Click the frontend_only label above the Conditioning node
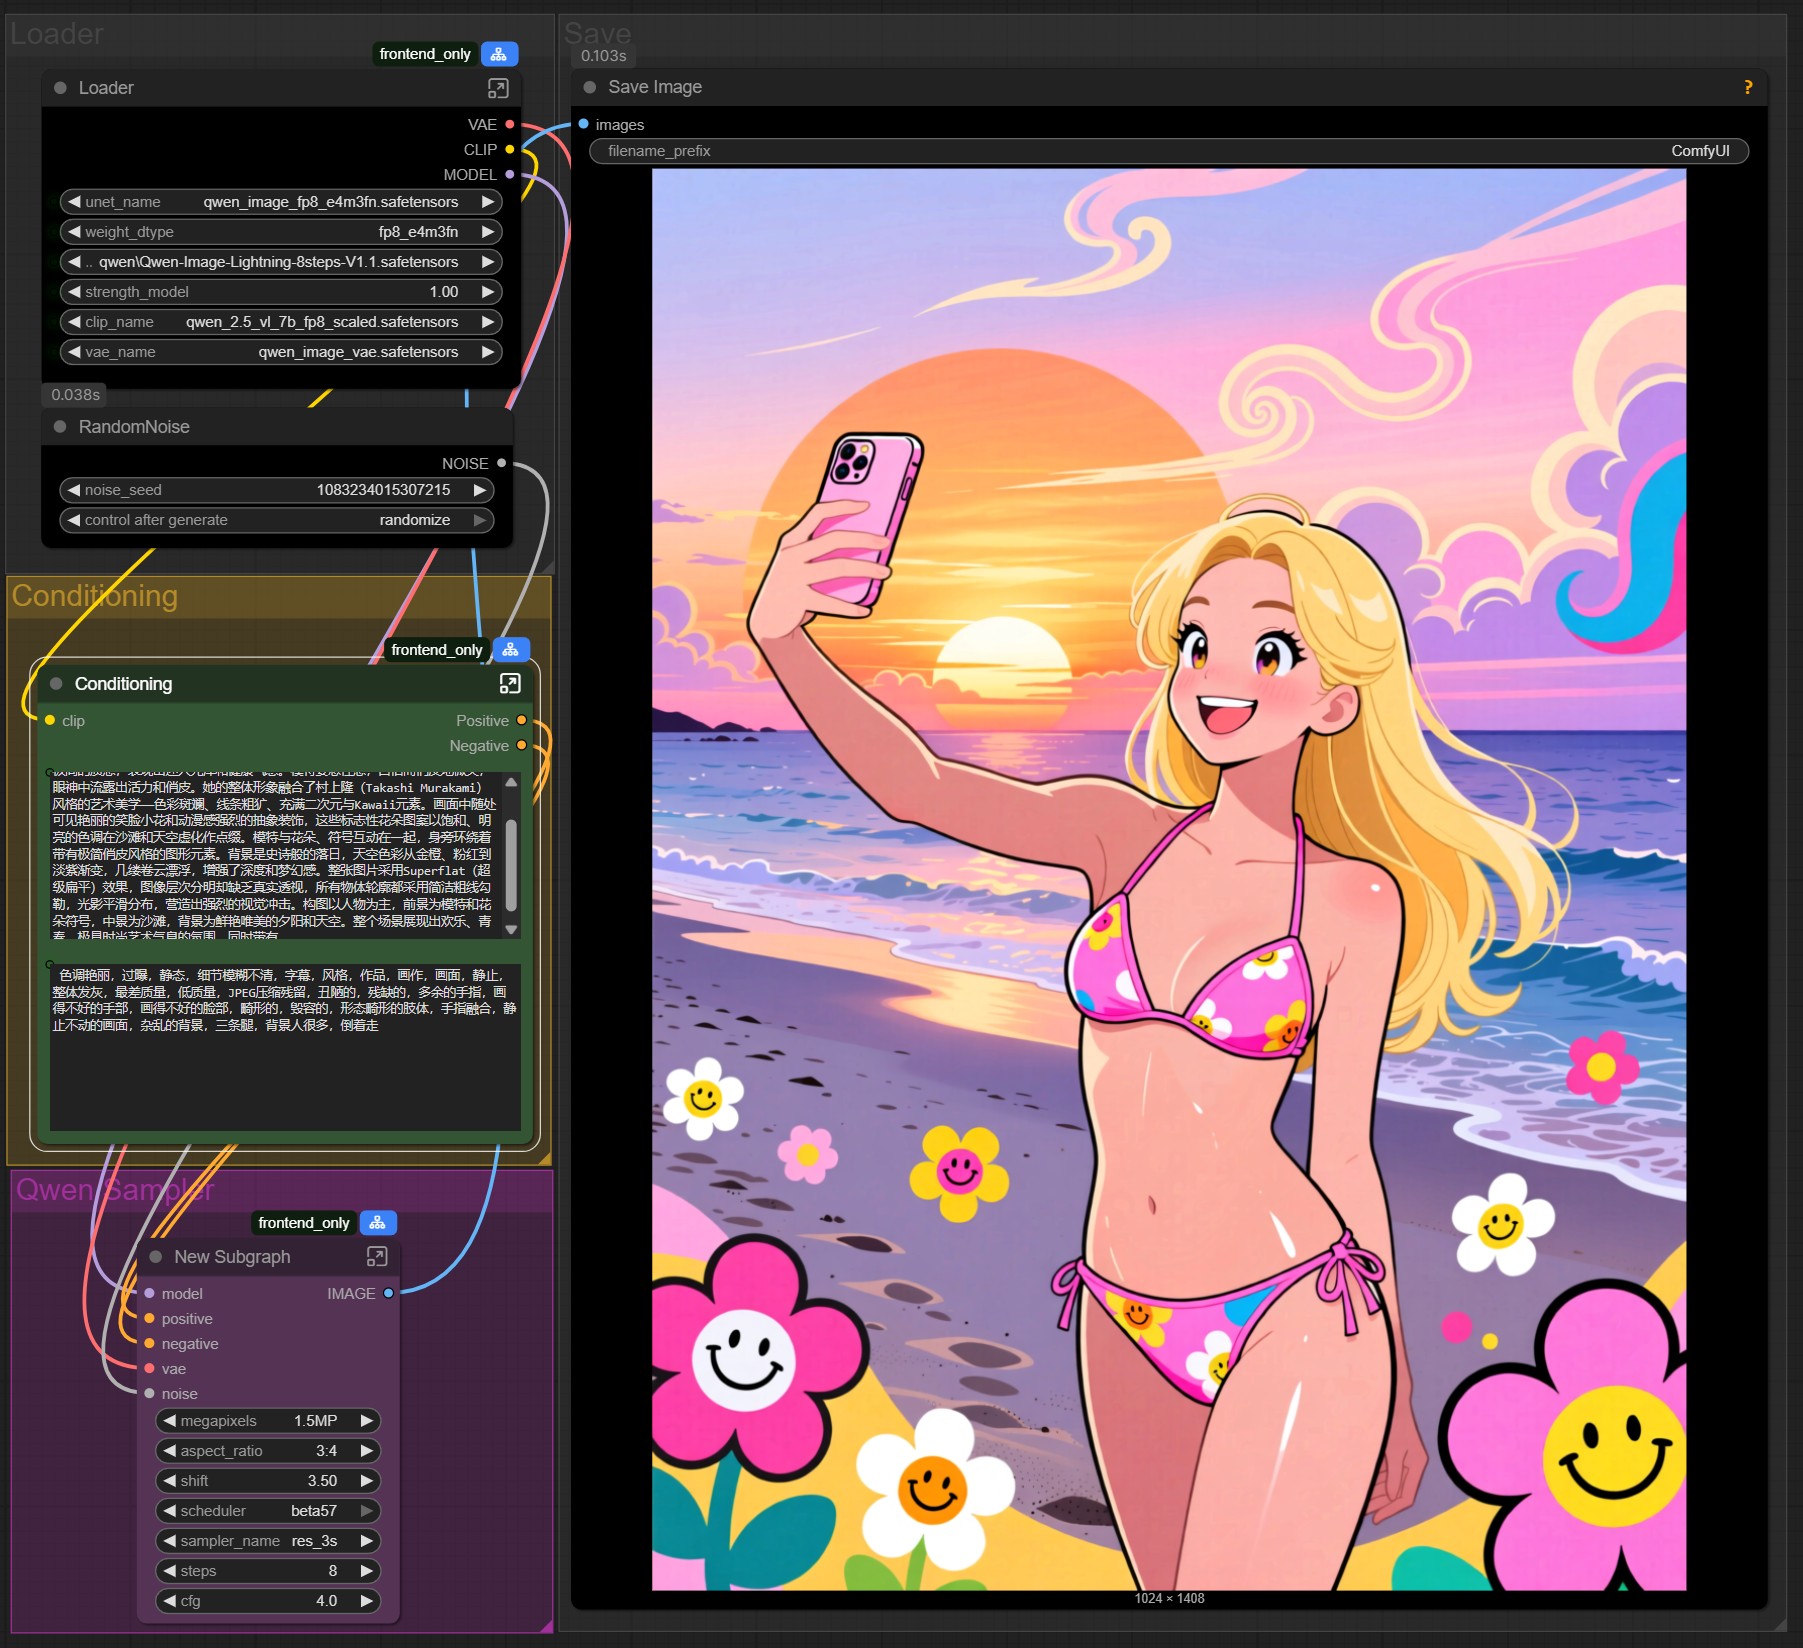The height and width of the screenshot is (1648, 1803). [x=437, y=650]
